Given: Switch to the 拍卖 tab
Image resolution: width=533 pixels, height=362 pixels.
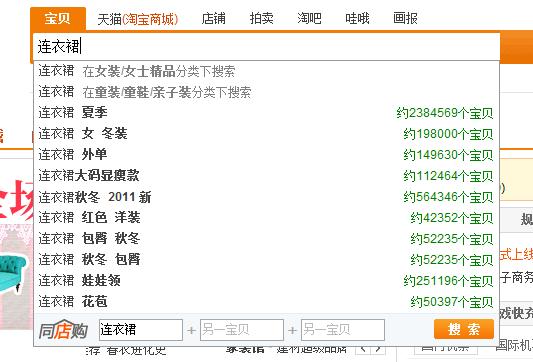Looking at the screenshot, I should (x=261, y=18).
